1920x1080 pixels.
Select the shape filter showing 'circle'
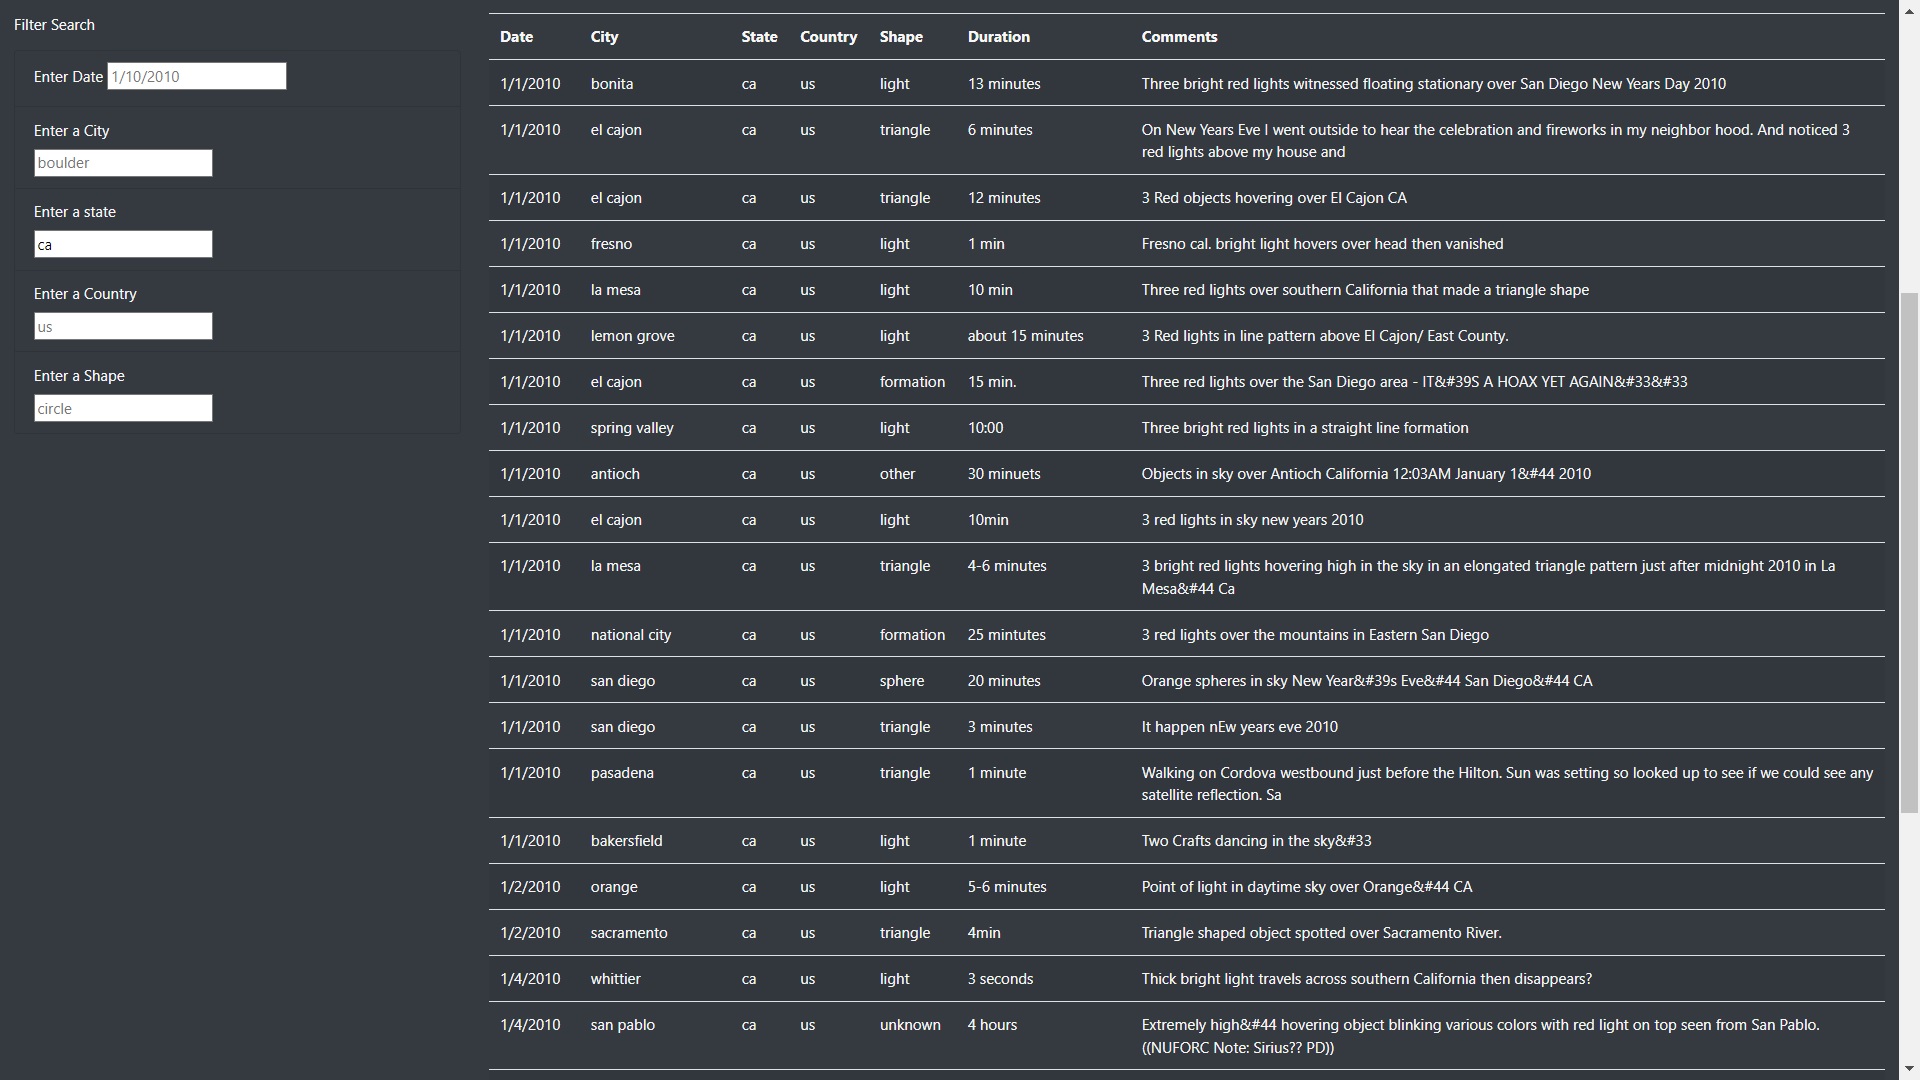[x=123, y=408]
